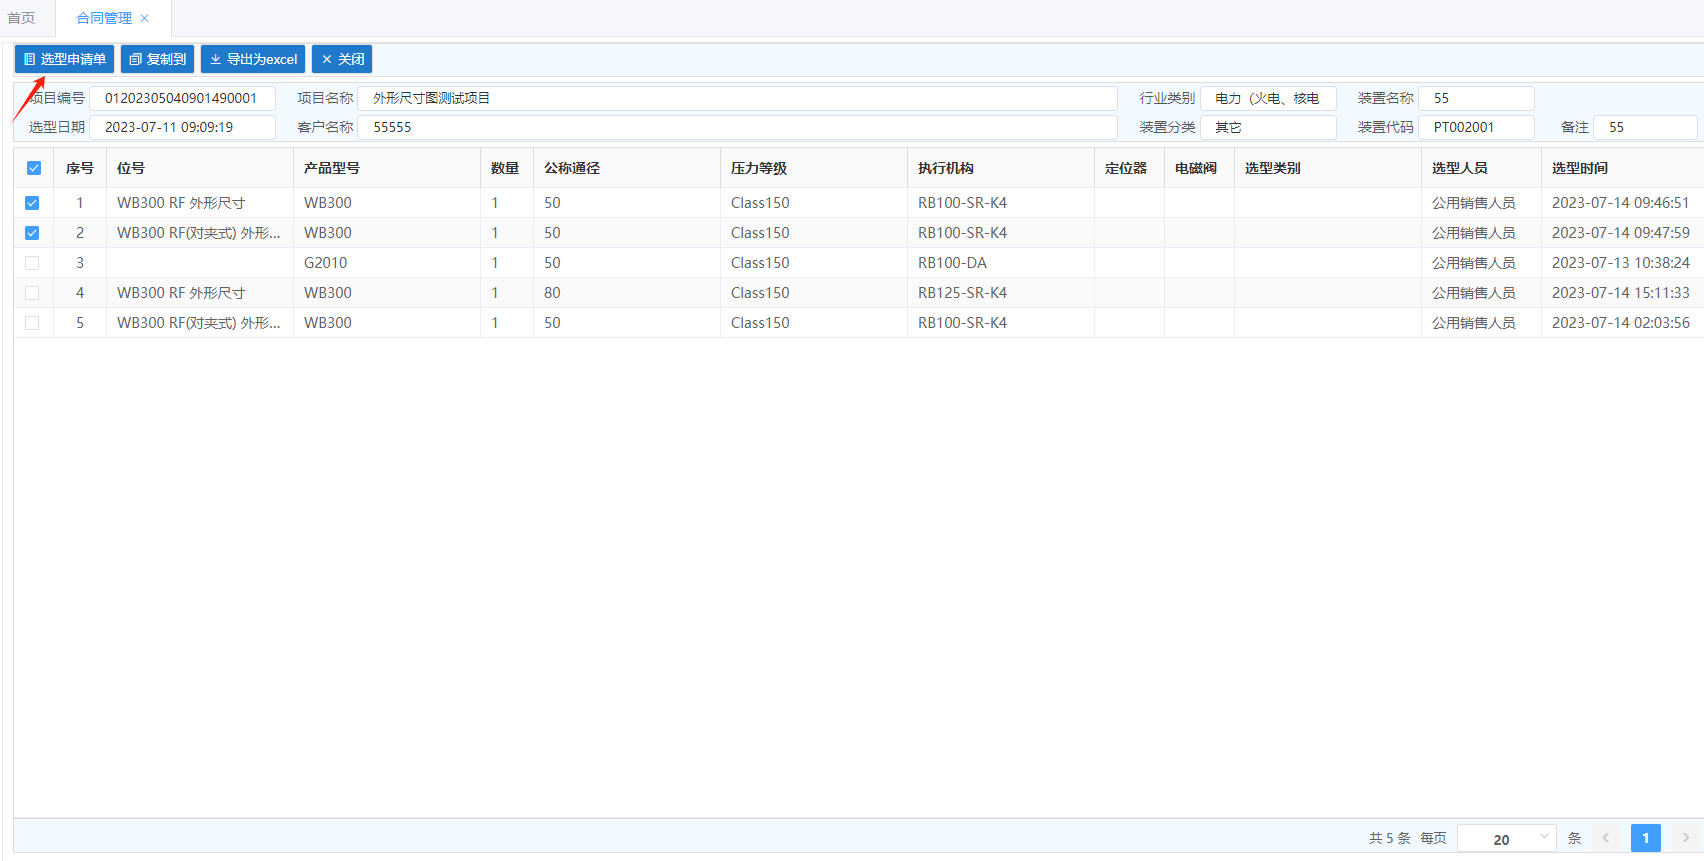Select the 合同管理 tab
Image resolution: width=1704 pixels, height=861 pixels.
103,18
